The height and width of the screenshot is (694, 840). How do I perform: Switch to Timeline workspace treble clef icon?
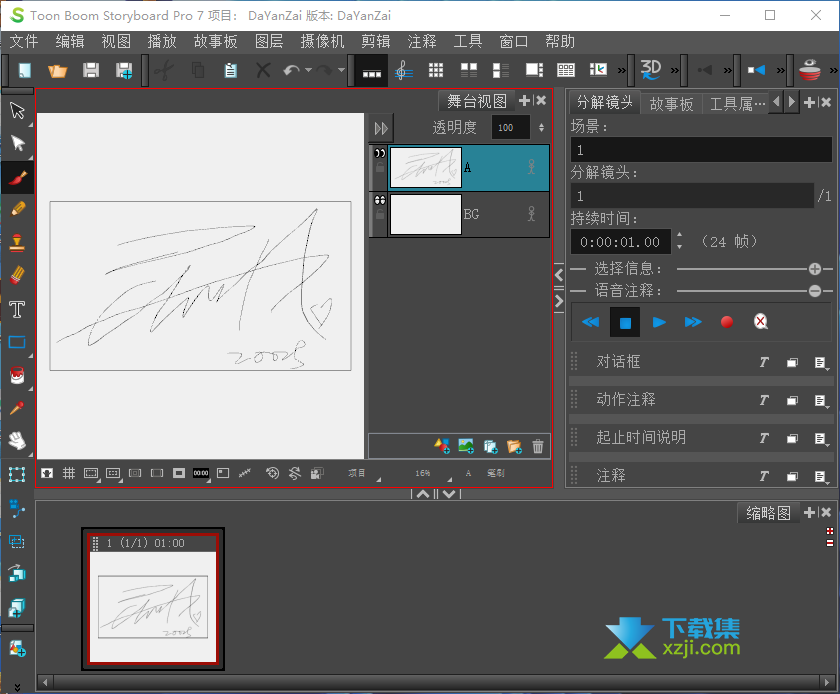tap(403, 70)
